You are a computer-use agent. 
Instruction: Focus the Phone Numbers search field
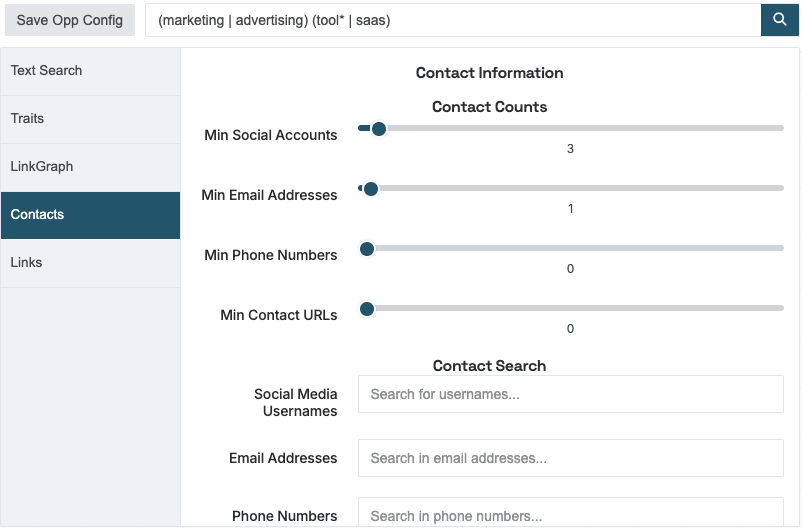[571, 512]
